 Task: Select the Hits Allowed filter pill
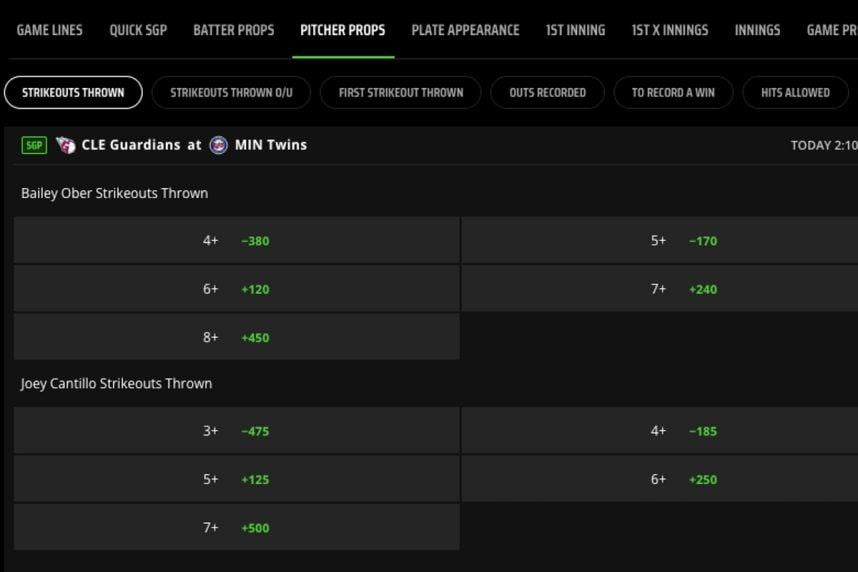click(x=796, y=93)
